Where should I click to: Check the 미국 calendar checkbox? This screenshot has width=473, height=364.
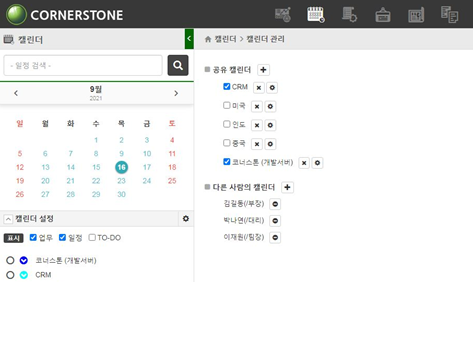click(227, 106)
